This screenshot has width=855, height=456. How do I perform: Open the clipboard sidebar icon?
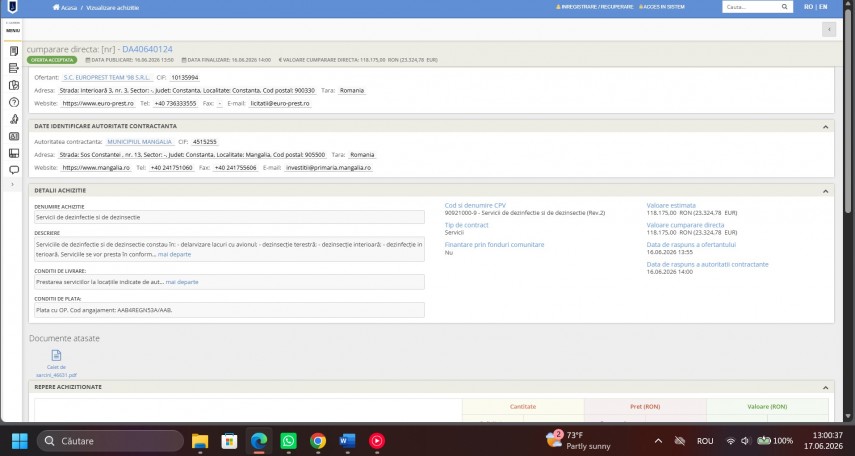click(14, 85)
